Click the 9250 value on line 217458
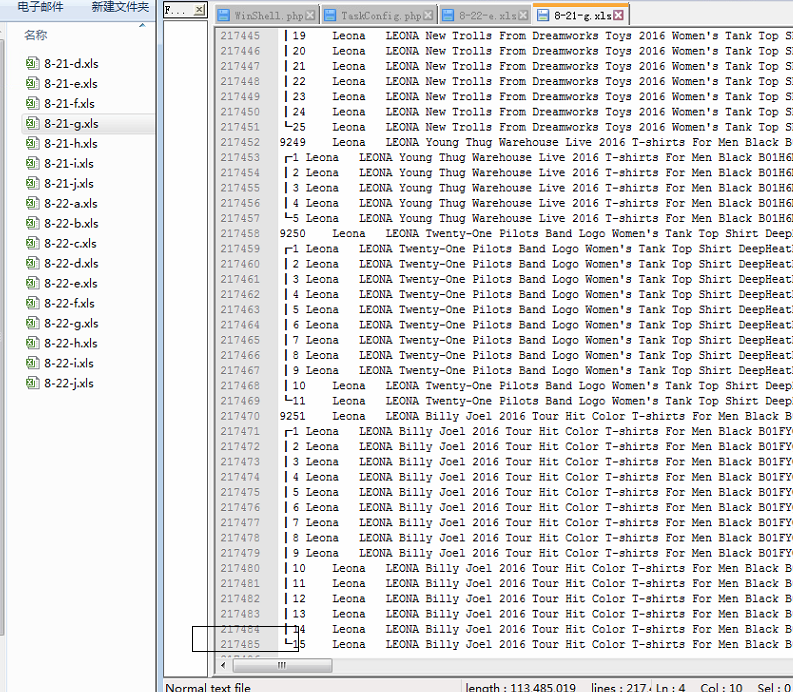The height and width of the screenshot is (692, 793). [x=292, y=233]
